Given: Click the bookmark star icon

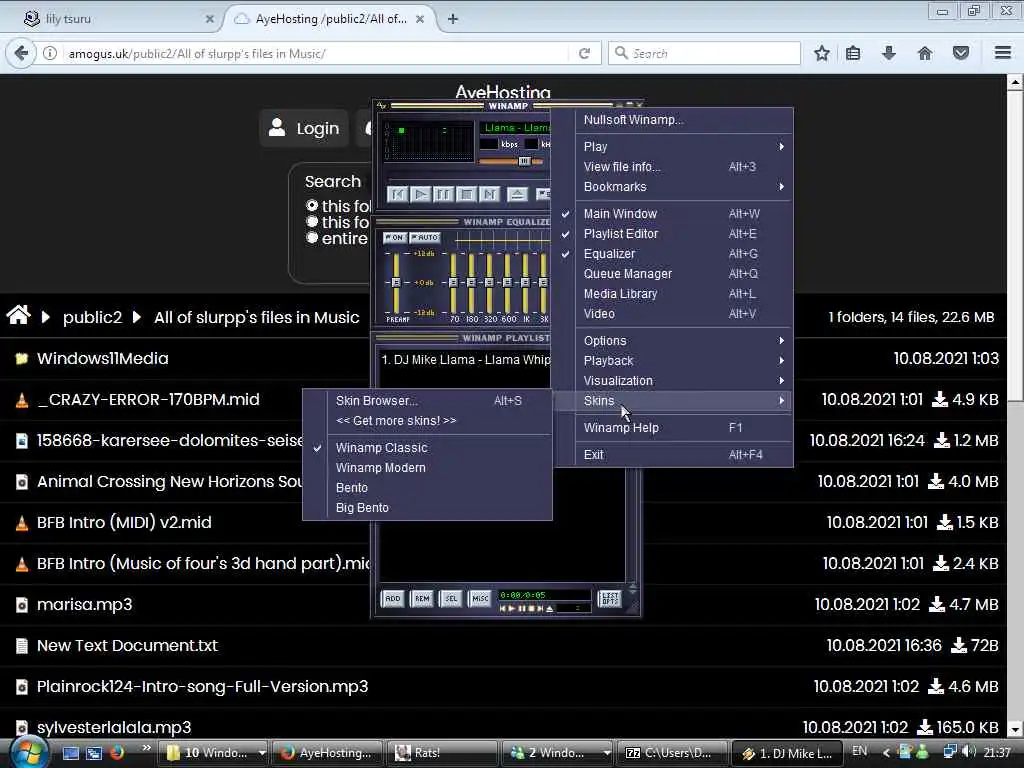Looking at the screenshot, I should [x=822, y=54].
